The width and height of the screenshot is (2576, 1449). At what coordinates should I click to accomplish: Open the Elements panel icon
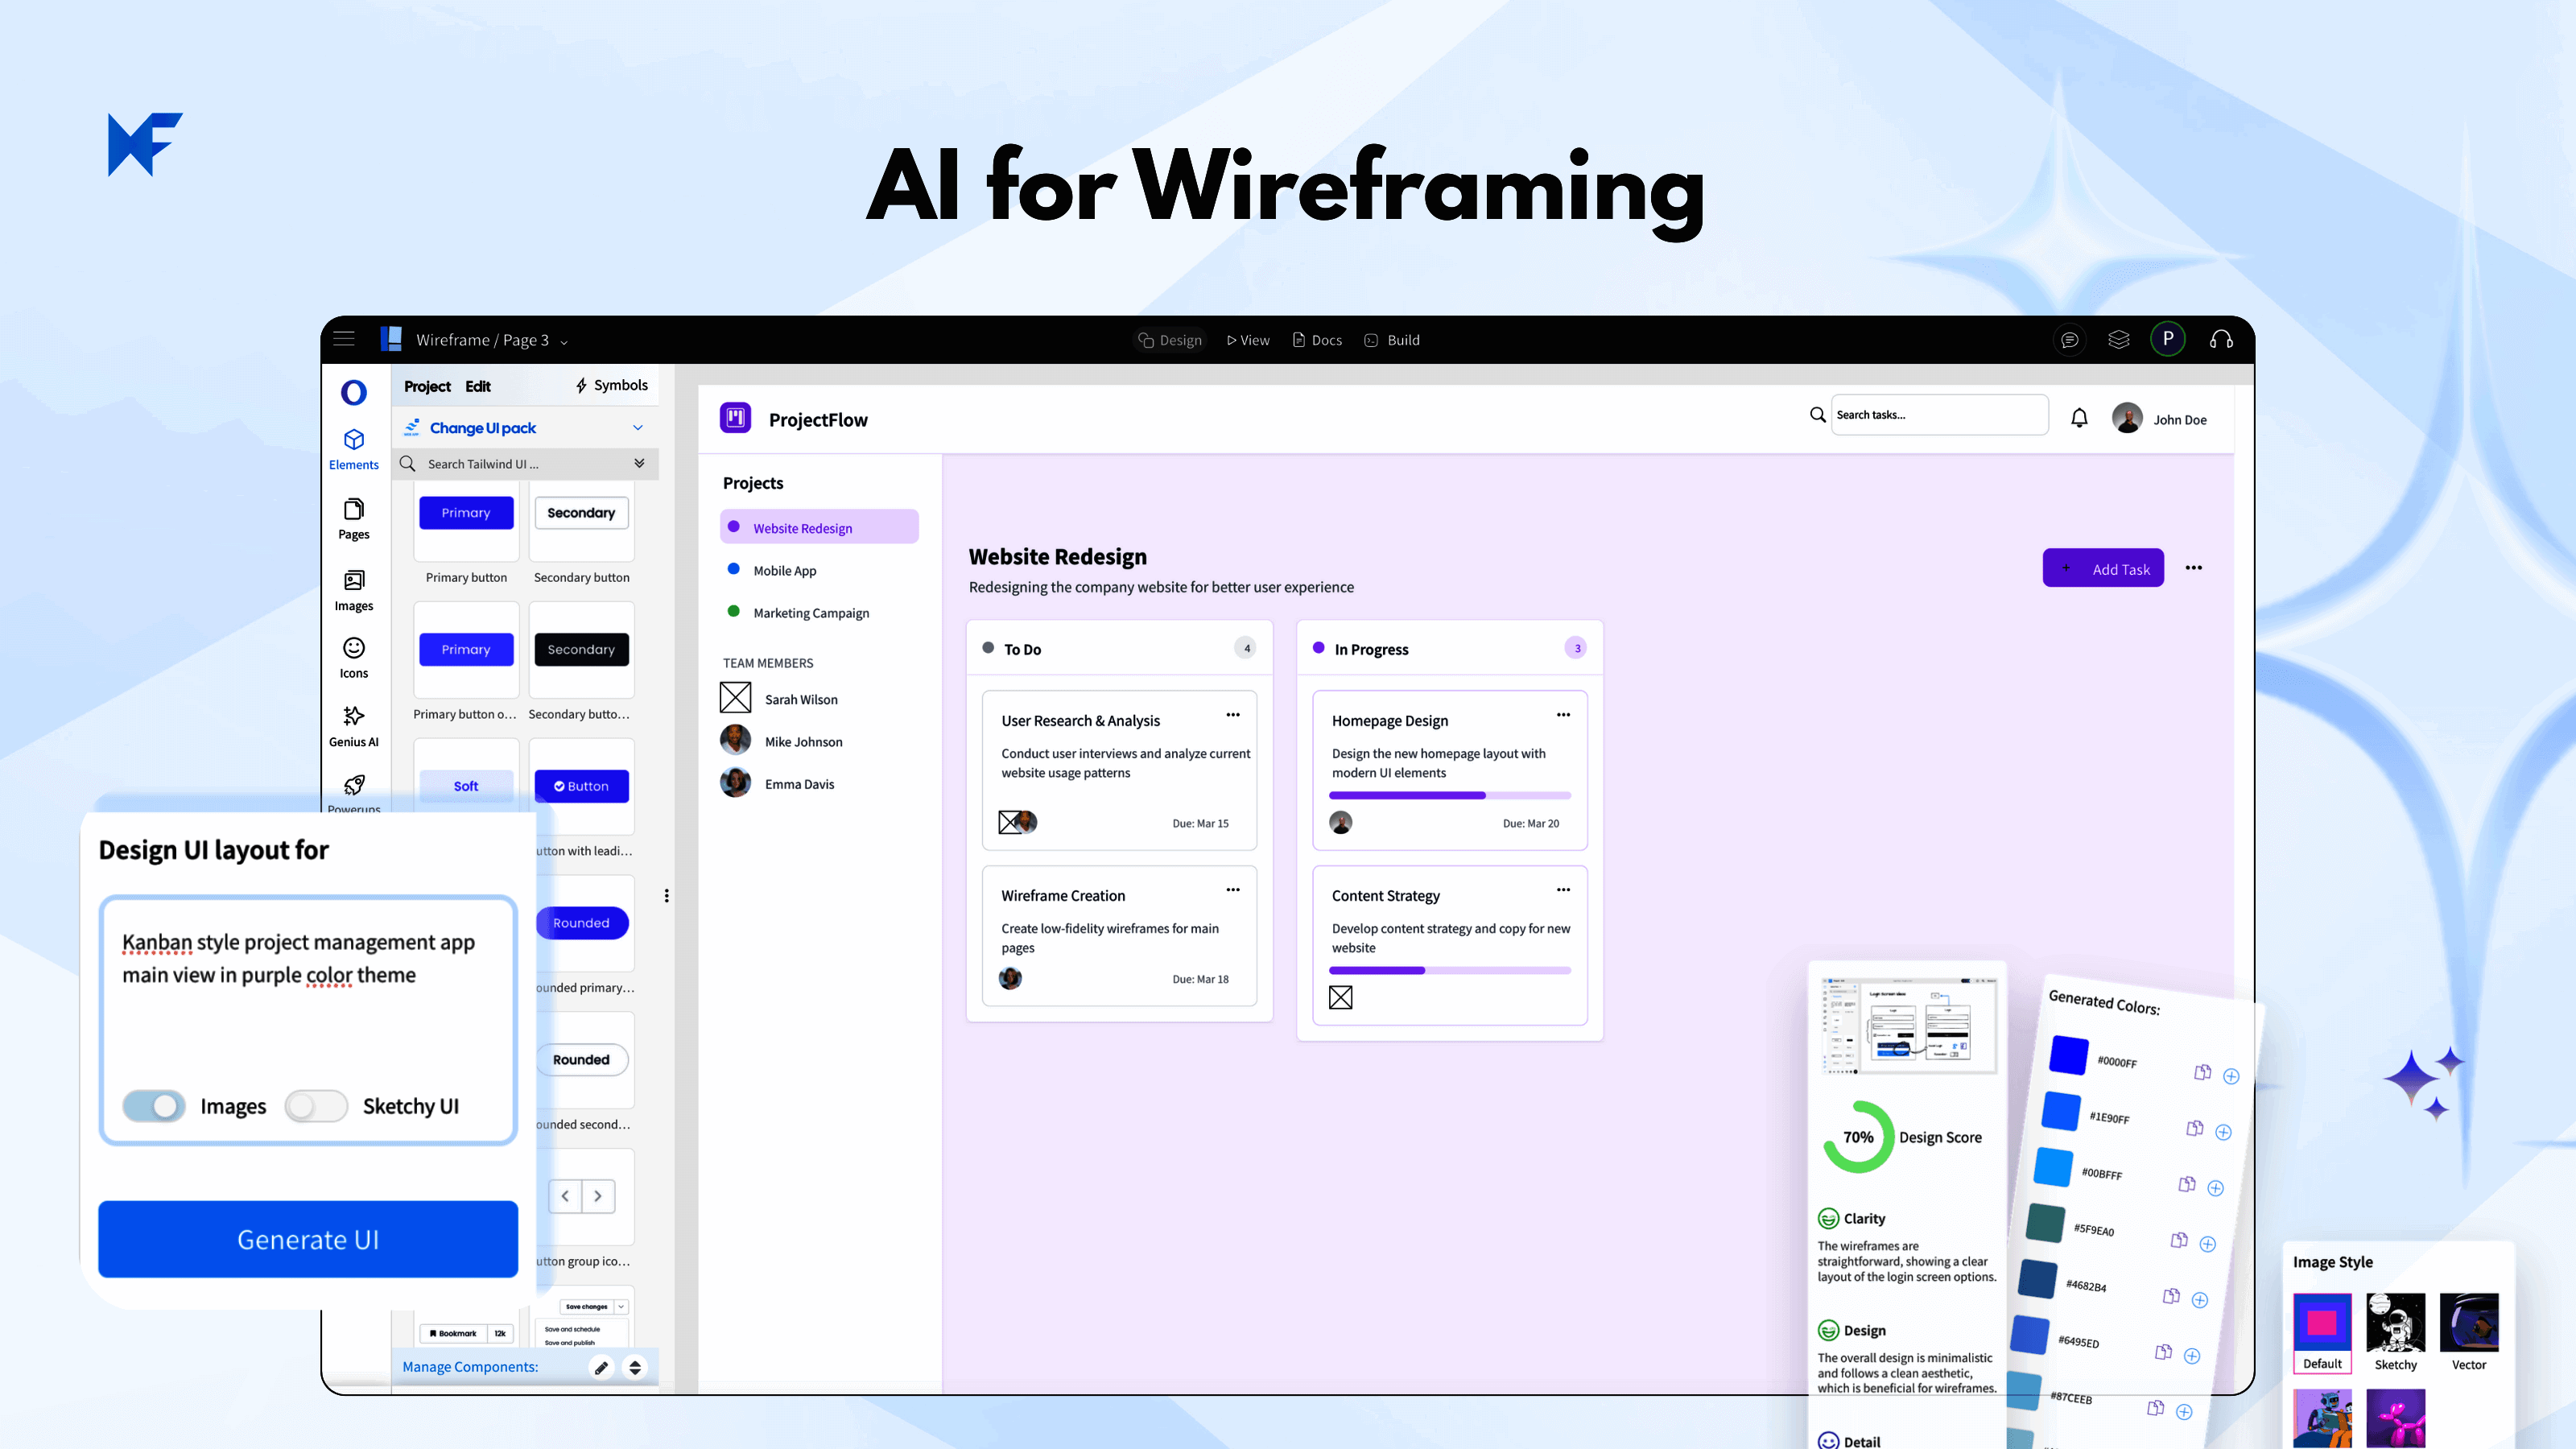[353, 441]
